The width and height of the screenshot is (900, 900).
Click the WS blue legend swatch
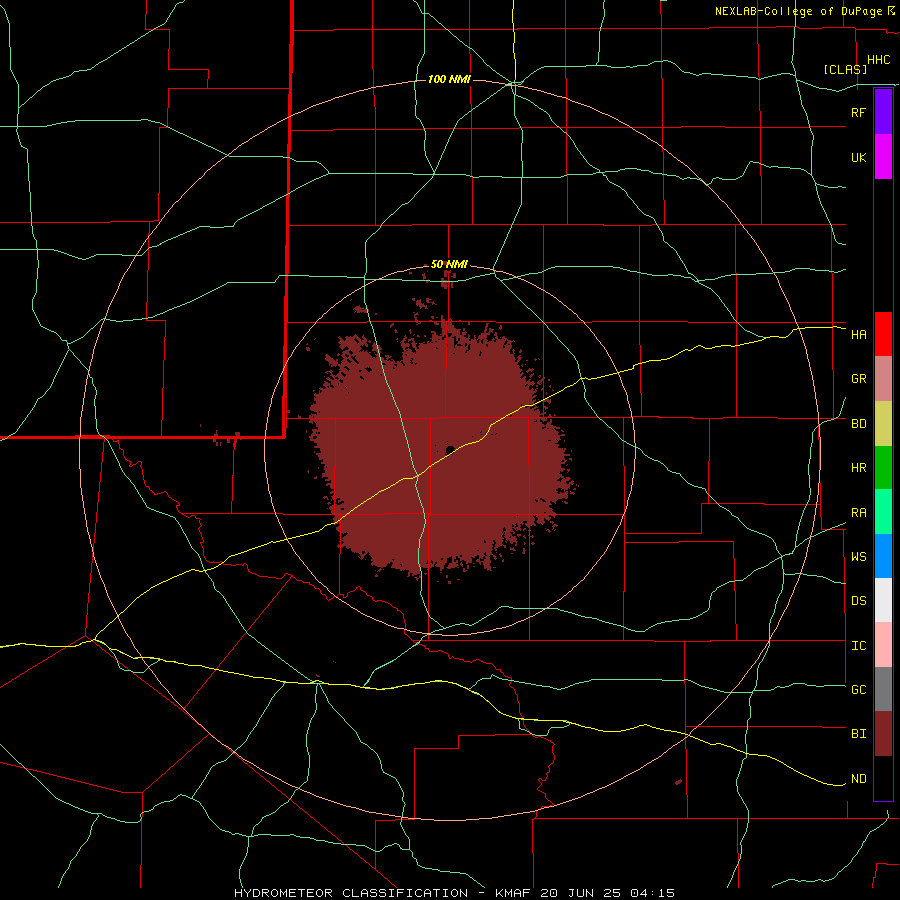click(883, 556)
